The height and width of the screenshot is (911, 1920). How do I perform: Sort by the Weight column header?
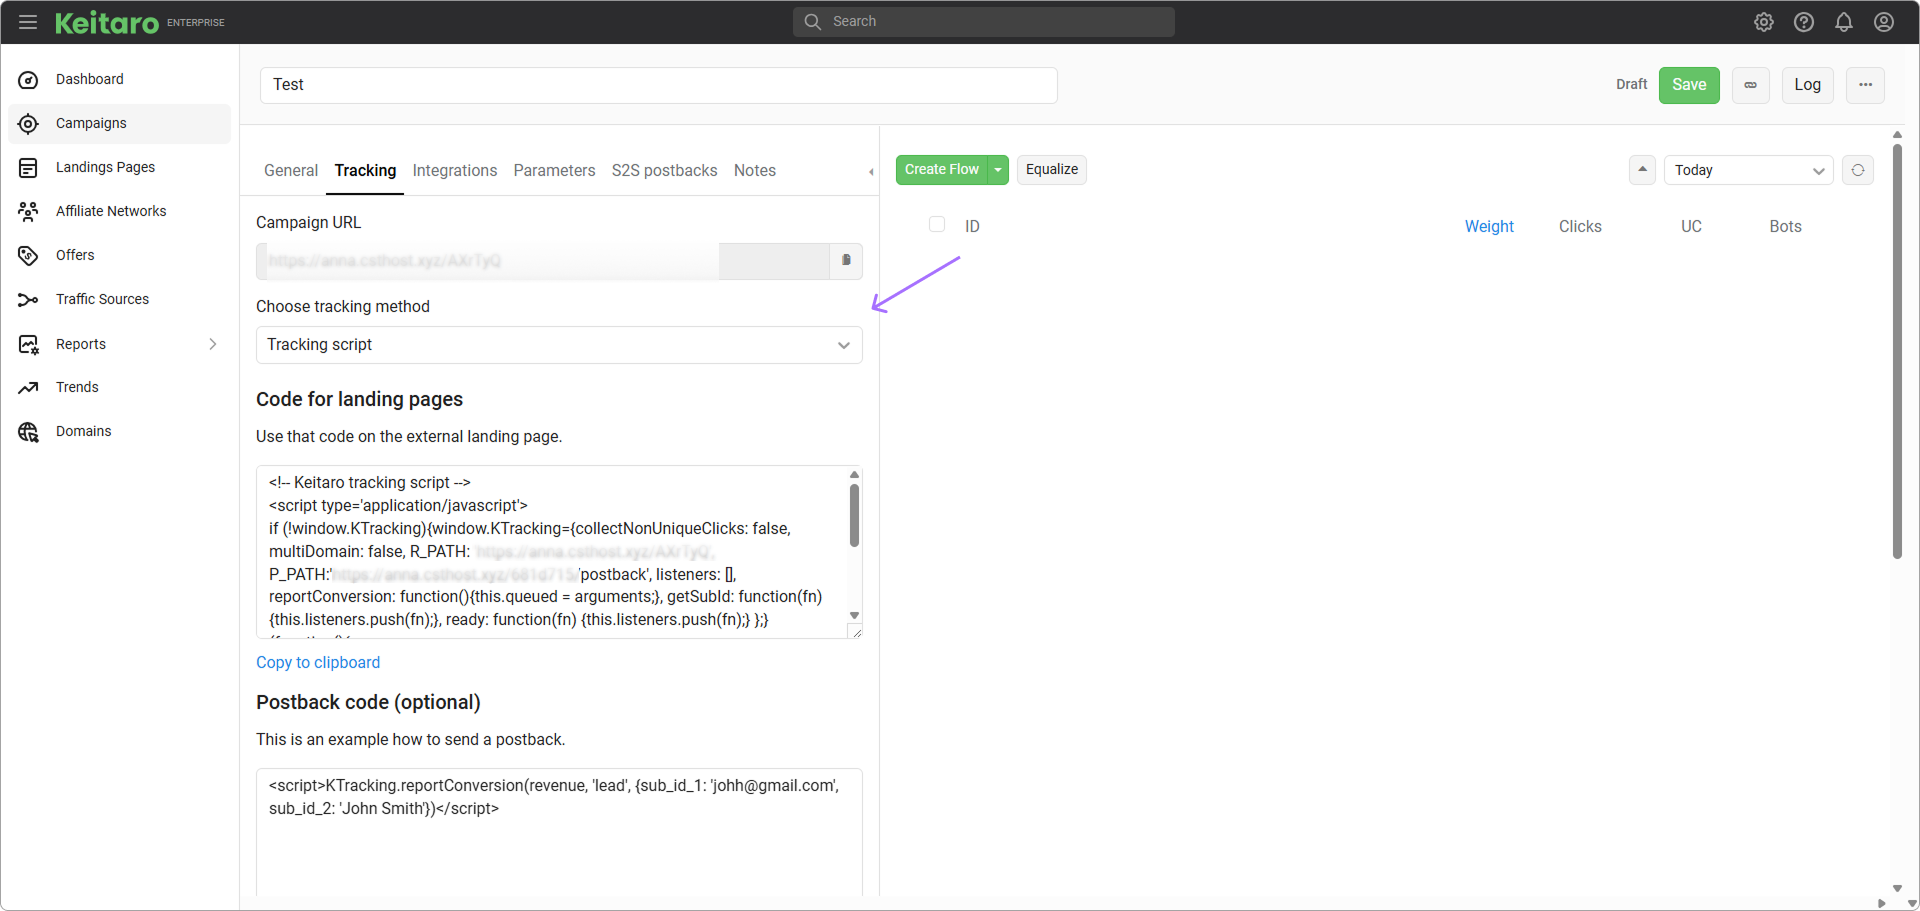tap(1489, 227)
